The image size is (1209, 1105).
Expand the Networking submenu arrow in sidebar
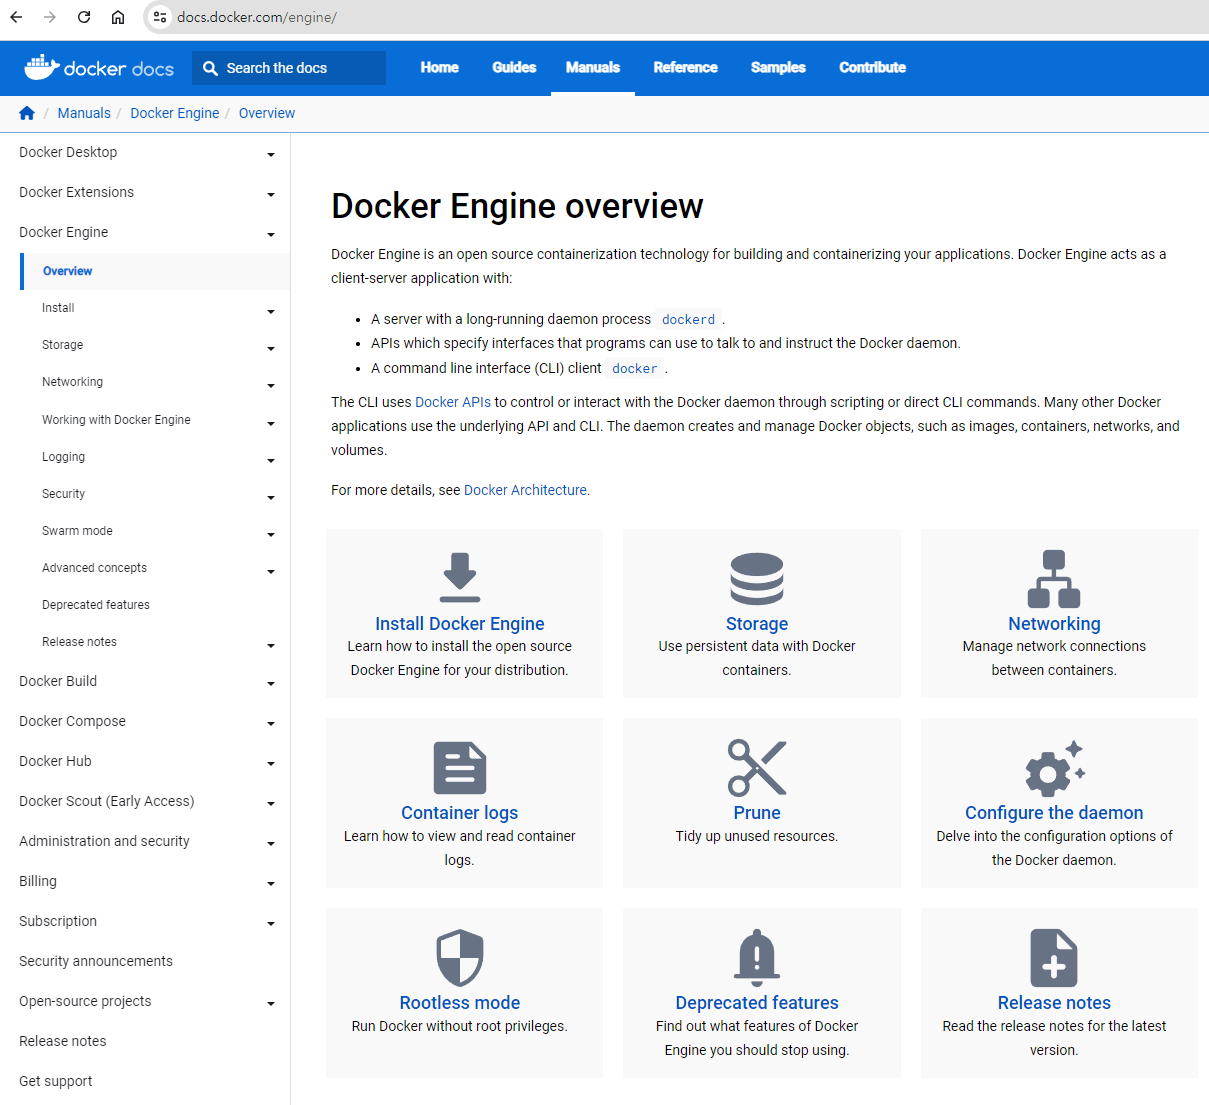pyautogui.click(x=271, y=385)
